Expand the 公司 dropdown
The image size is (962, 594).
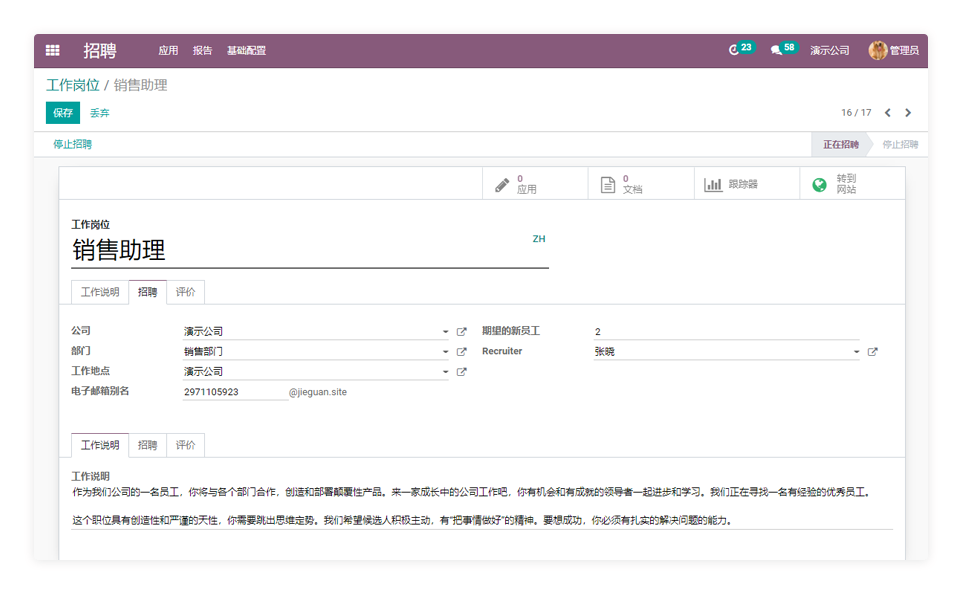445,332
